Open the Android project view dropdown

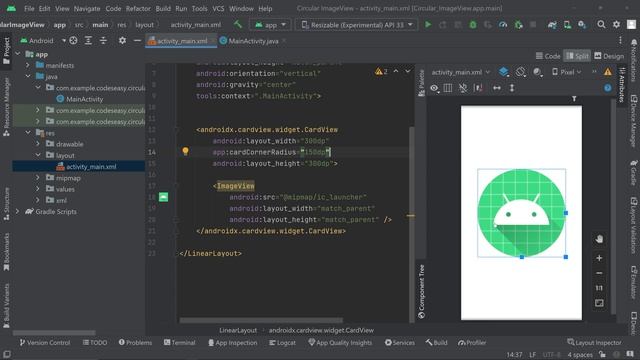click(x=43, y=40)
